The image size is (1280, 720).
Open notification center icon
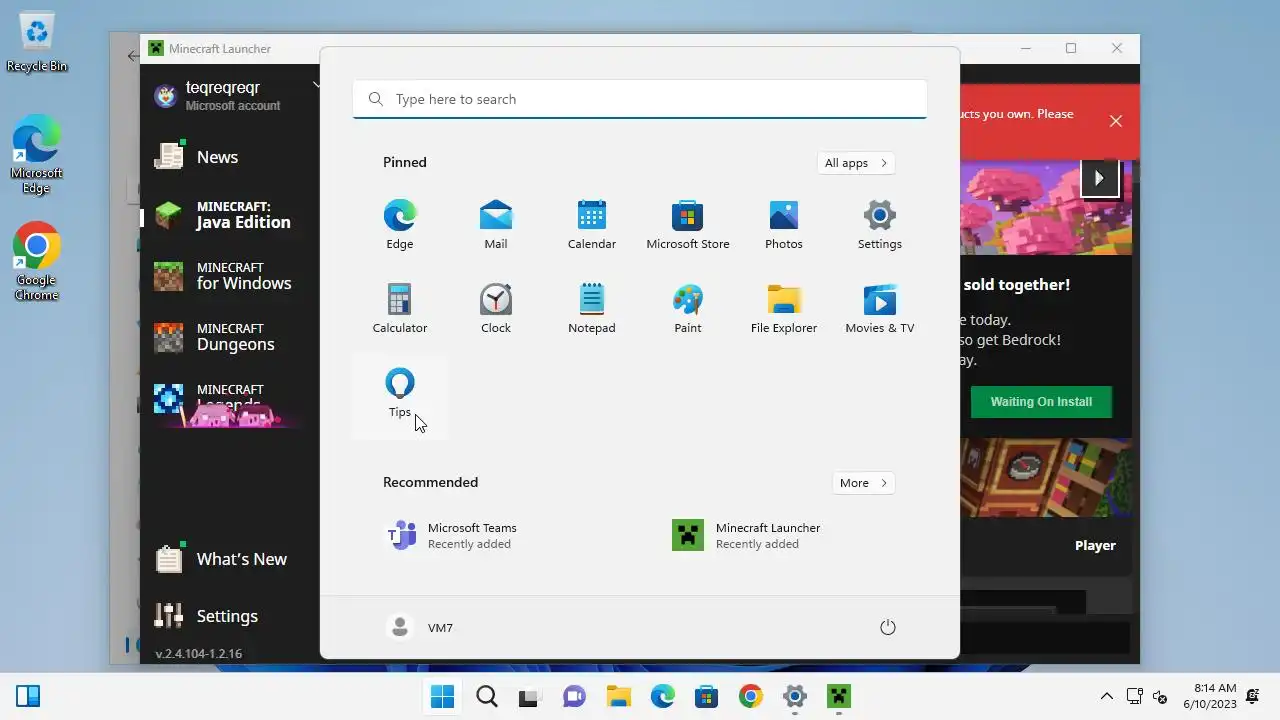1253,696
